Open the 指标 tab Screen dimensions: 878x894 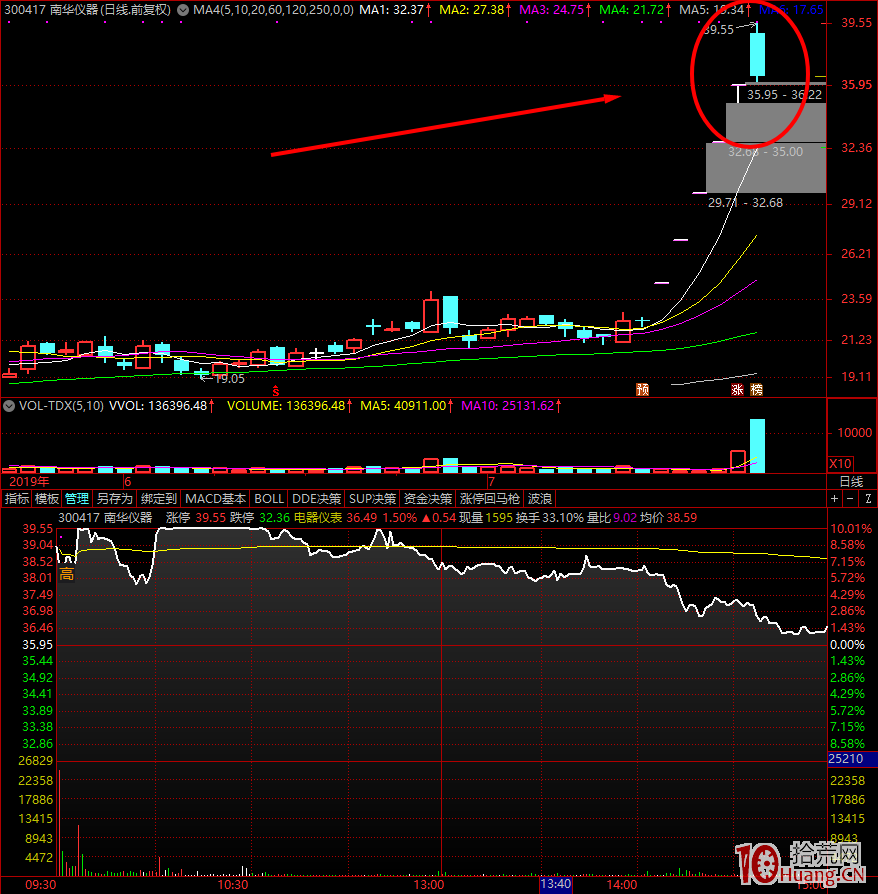(17, 499)
